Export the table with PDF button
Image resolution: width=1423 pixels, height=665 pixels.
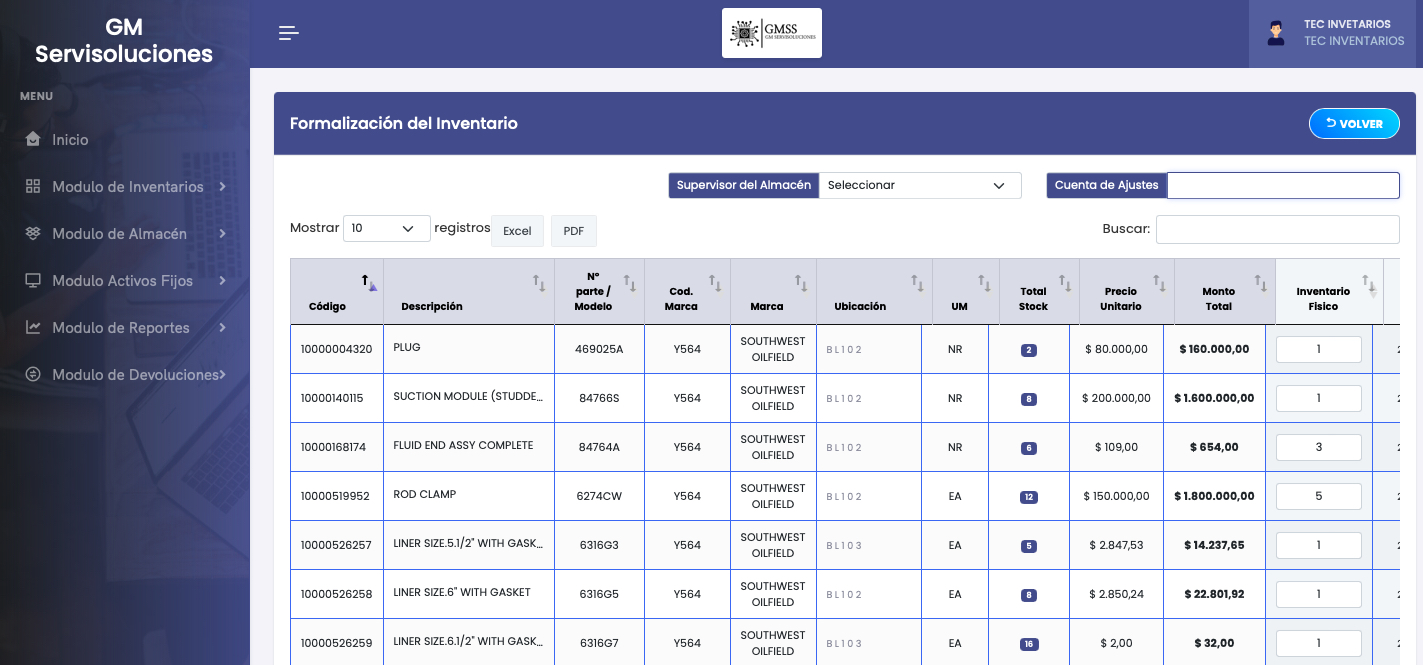(573, 231)
